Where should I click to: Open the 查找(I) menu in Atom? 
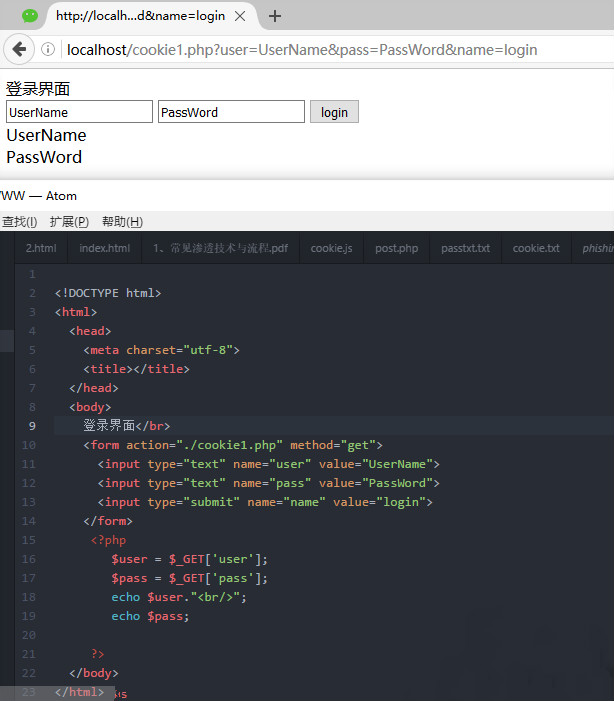point(20,221)
